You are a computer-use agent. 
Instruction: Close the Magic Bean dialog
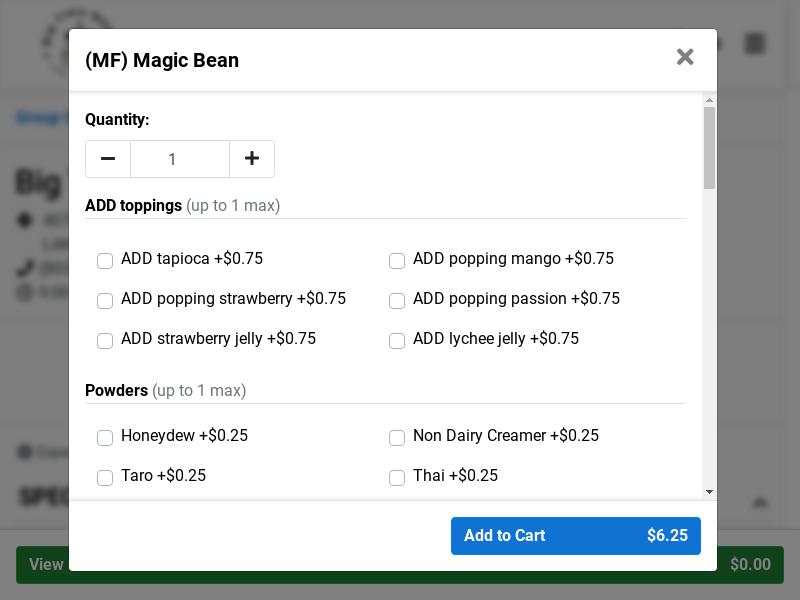point(685,57)
